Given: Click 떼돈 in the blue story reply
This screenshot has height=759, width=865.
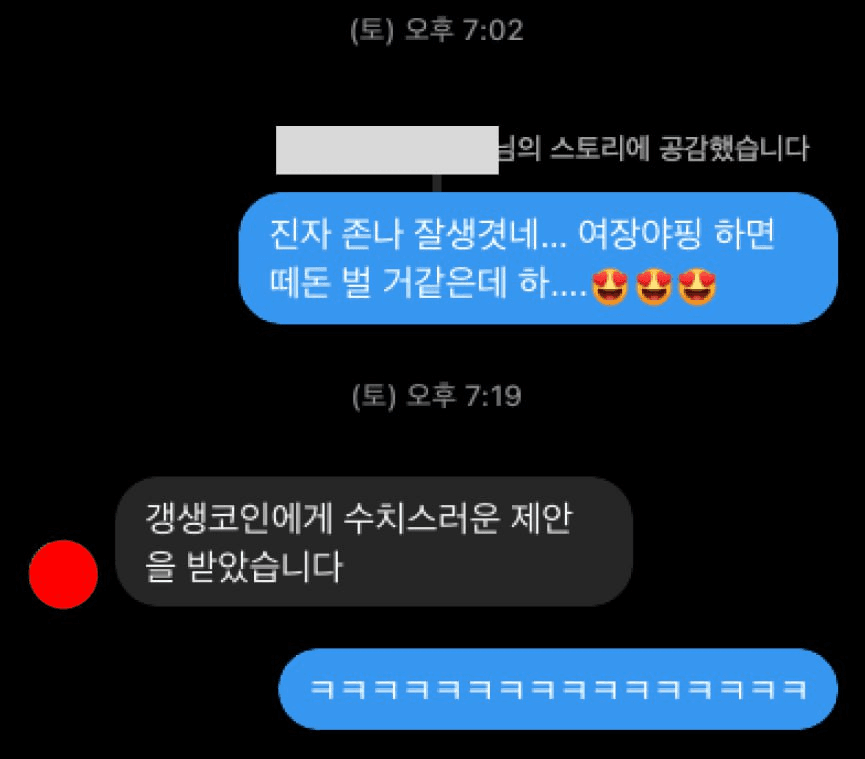Looking at the screenshot, I should 300,283.
